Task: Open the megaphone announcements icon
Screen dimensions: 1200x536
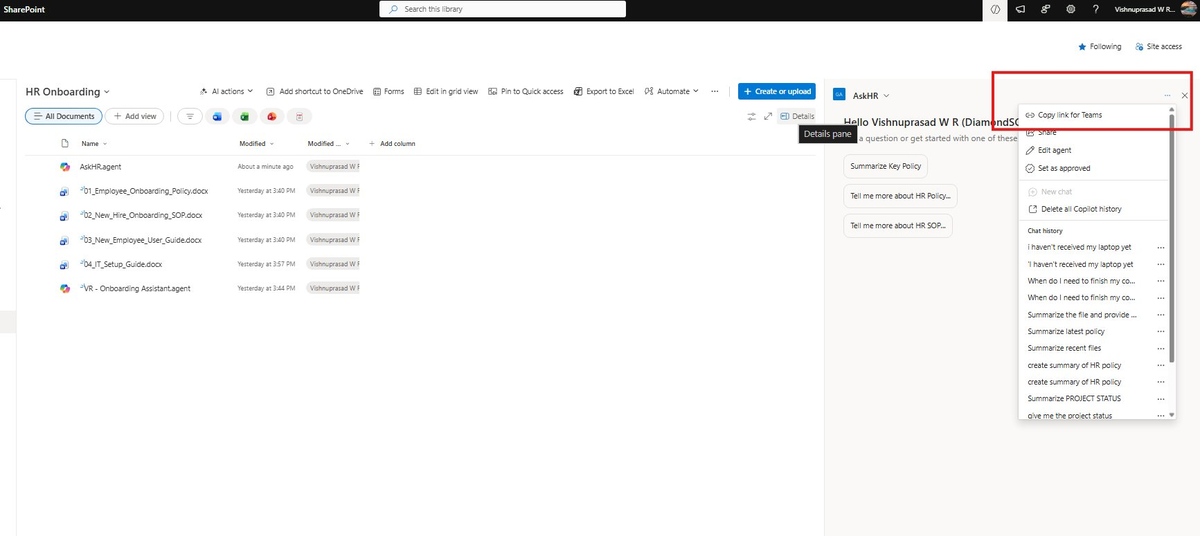Action: tap(1021, 9)
